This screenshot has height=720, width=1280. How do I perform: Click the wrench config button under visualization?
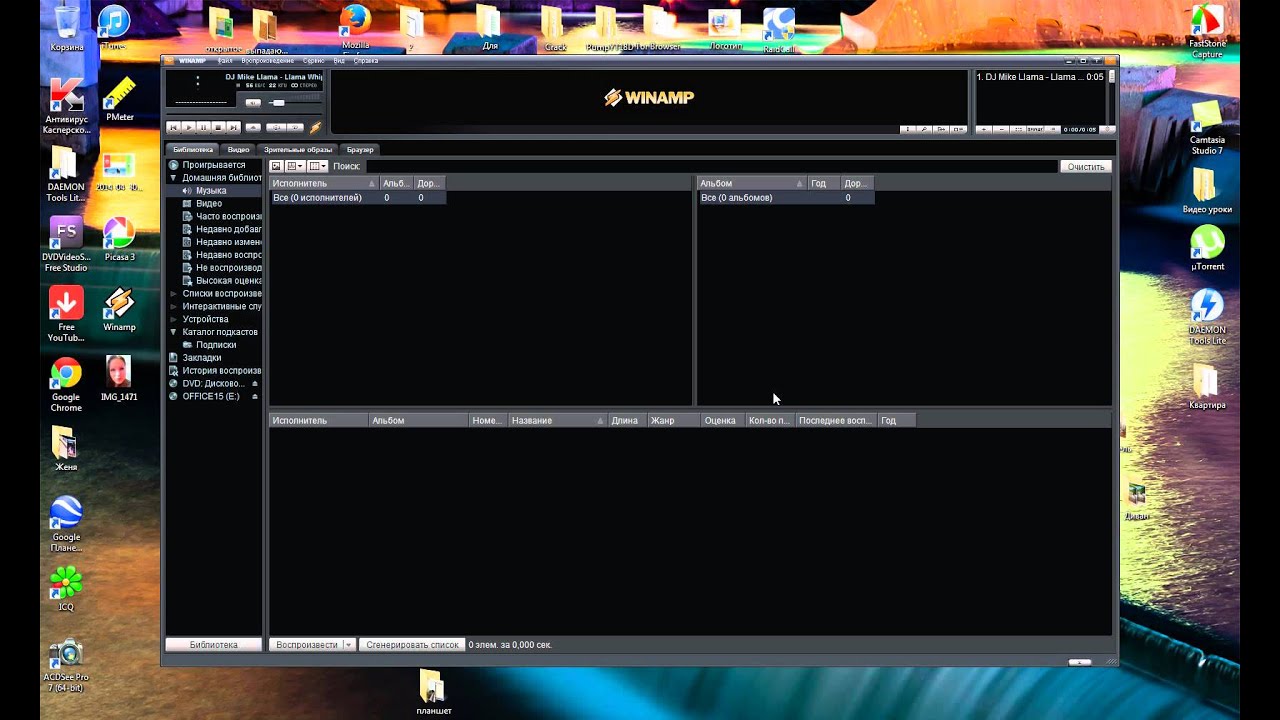click(x=924, y=129)
